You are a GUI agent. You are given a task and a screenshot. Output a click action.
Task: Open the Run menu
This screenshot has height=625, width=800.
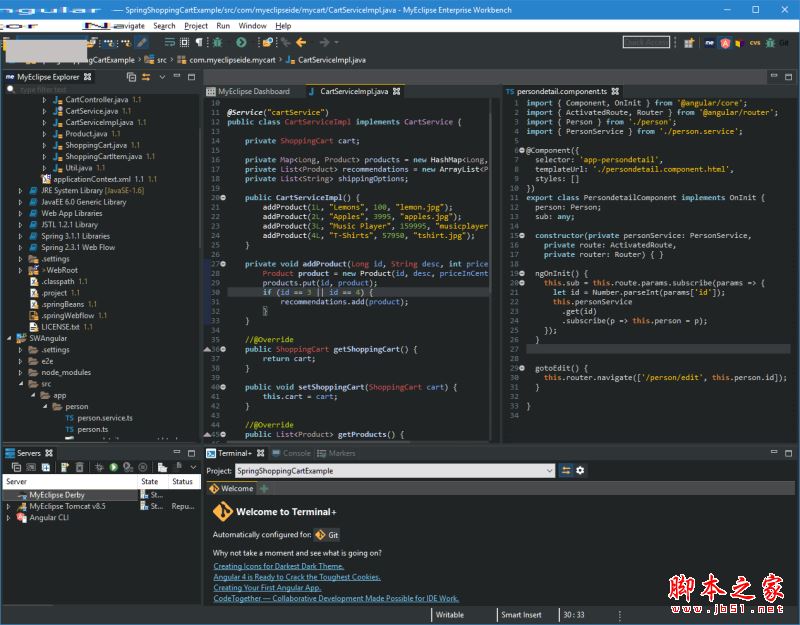[223, 26]
